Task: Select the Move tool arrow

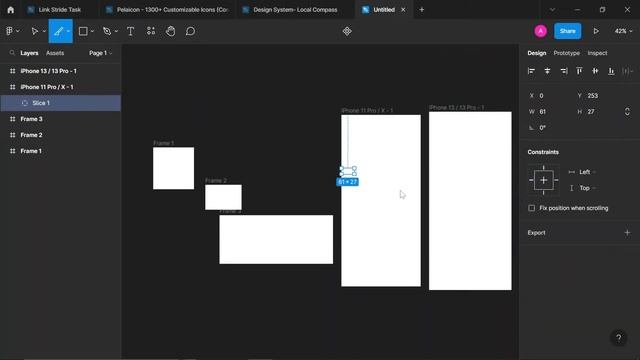Action: pyautogui.click(x=34, y=31)
